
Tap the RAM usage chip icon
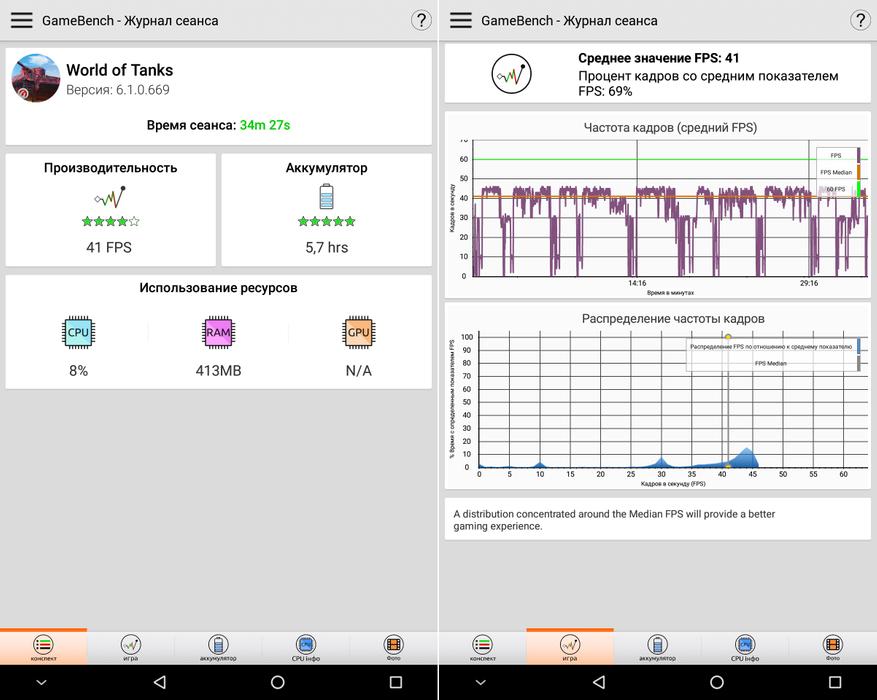tap(218, 332)
